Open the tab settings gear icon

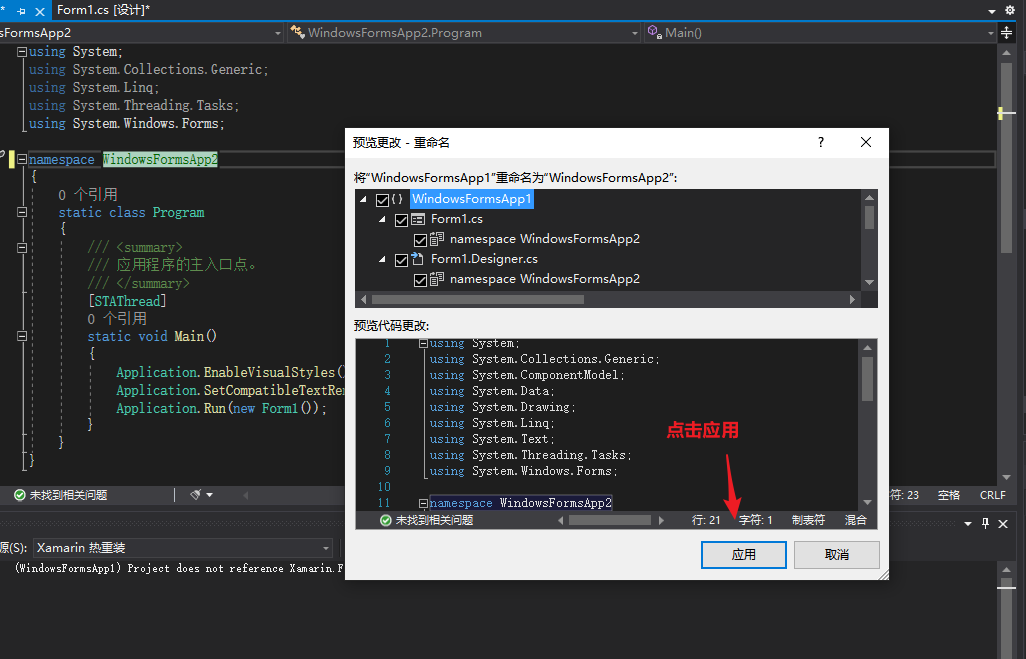[x=1010, y=10]
